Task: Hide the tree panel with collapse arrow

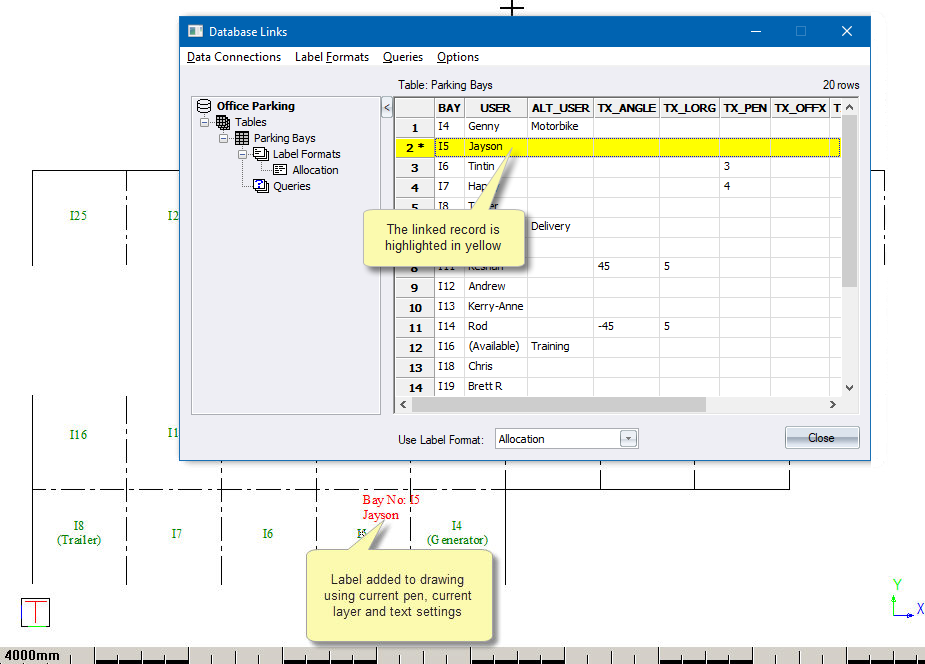Action: (x=387, y=107)
